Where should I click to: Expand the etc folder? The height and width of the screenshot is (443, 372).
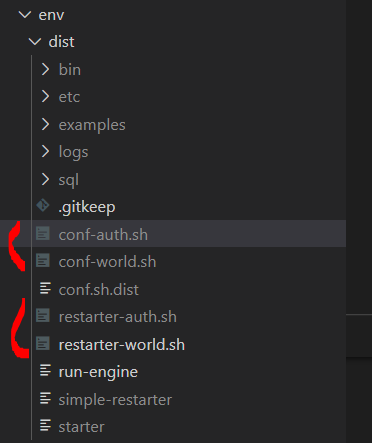[45, 97]
